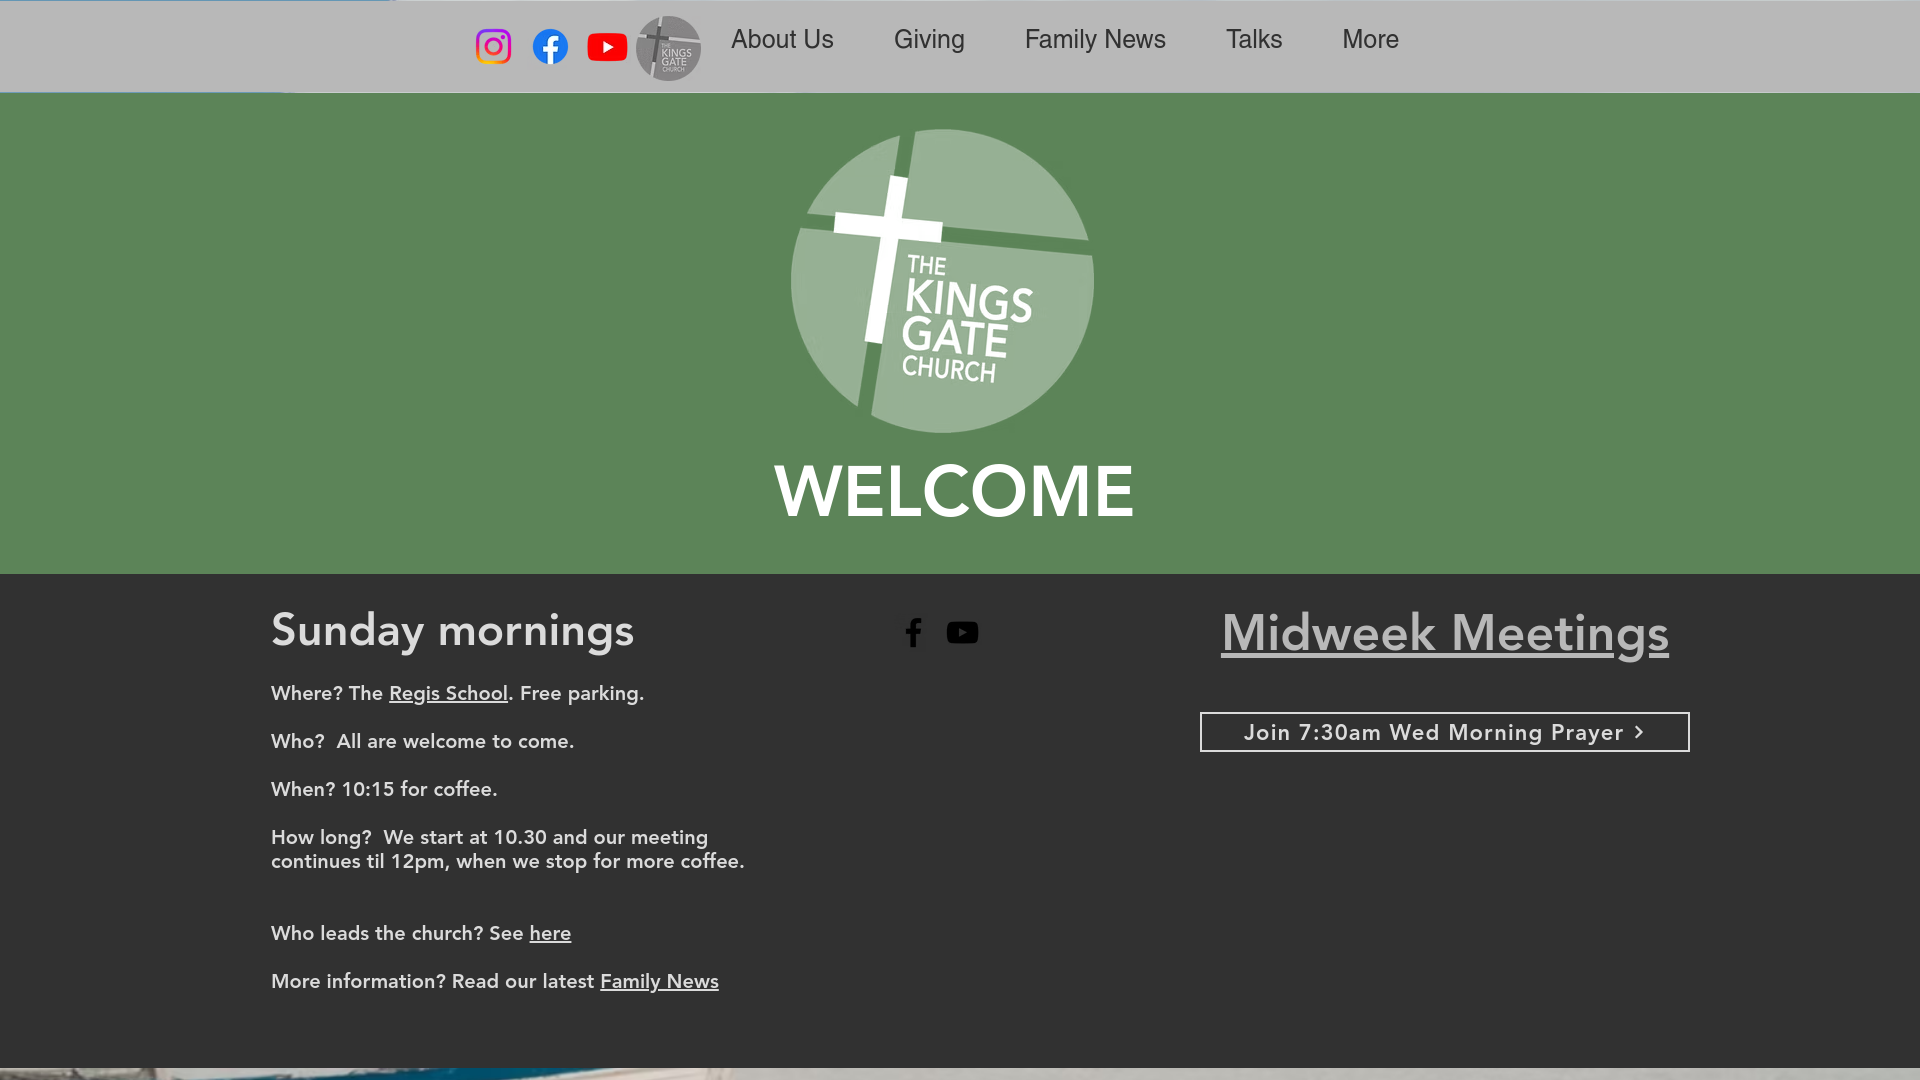1920x1080 pixels.
Task: Open the Midweek Meetings heading link
Action: (1445, 633)
